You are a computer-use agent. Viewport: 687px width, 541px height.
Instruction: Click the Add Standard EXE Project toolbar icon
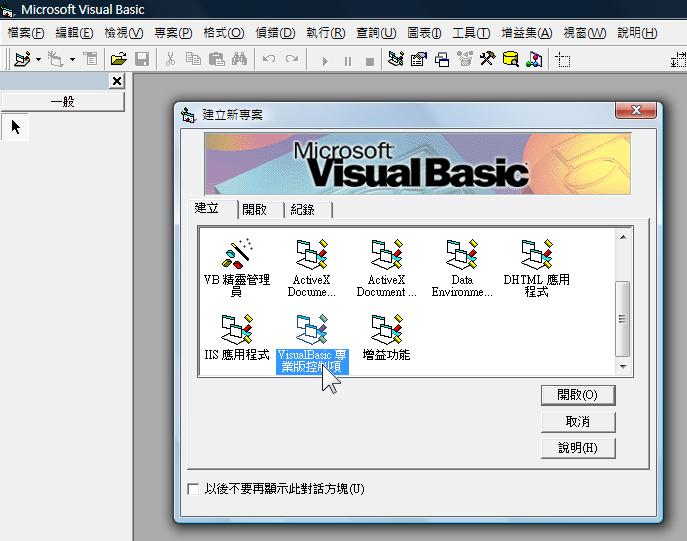pyautogui.click(x=22, y=59)
